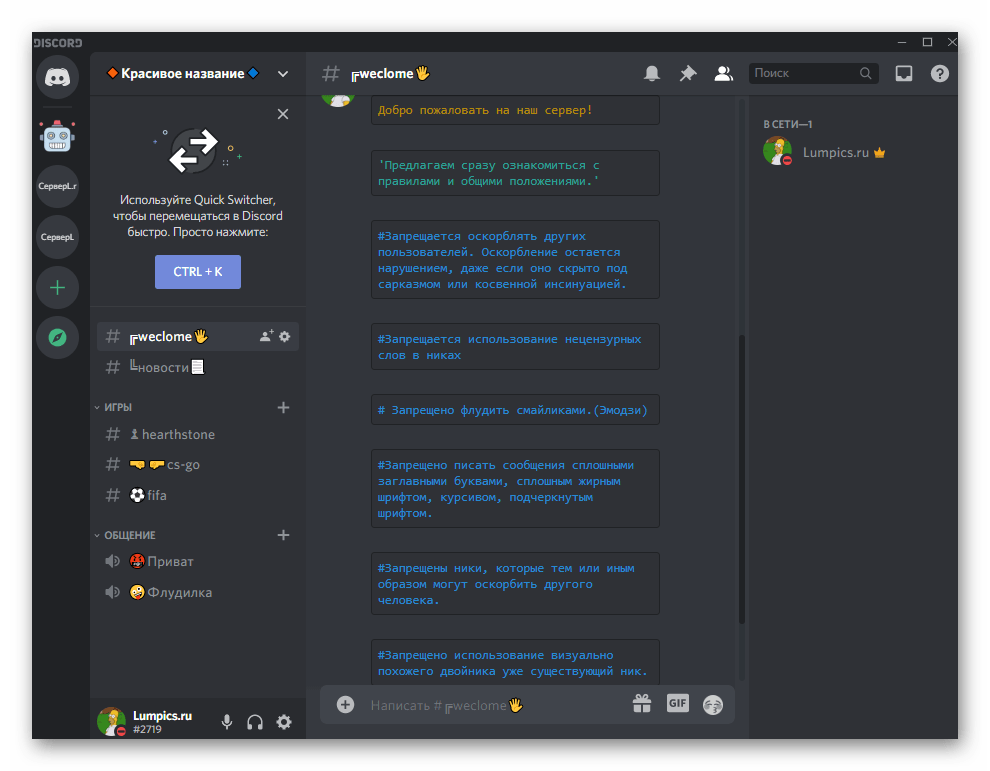Click the Add a Server plus icon
The width and height of the screenshot is (990, 771).
[x=57, y=288]
